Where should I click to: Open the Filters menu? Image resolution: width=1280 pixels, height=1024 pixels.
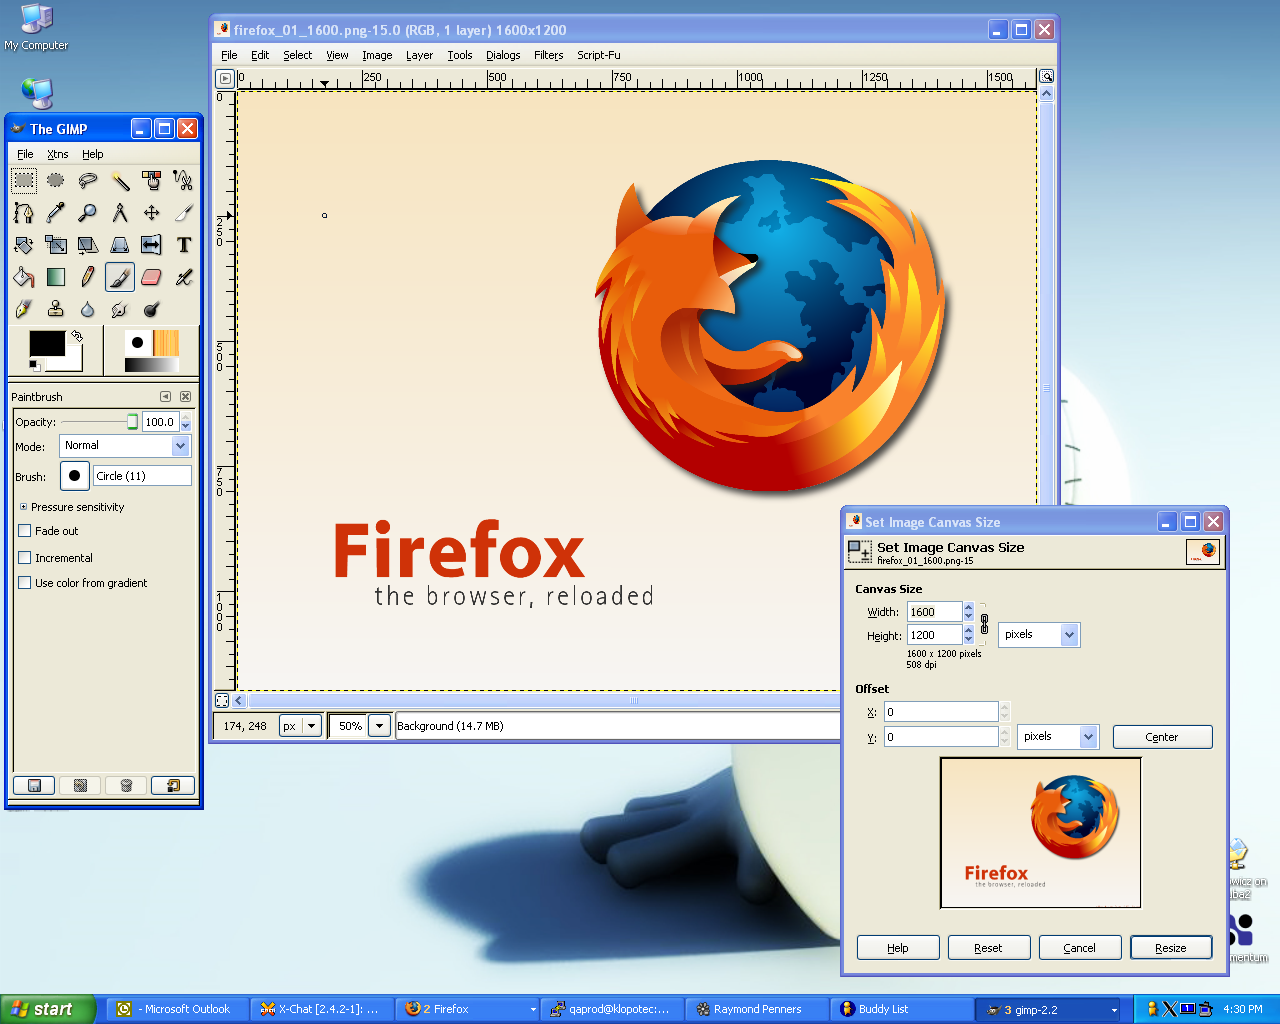[x=548, y=55]
